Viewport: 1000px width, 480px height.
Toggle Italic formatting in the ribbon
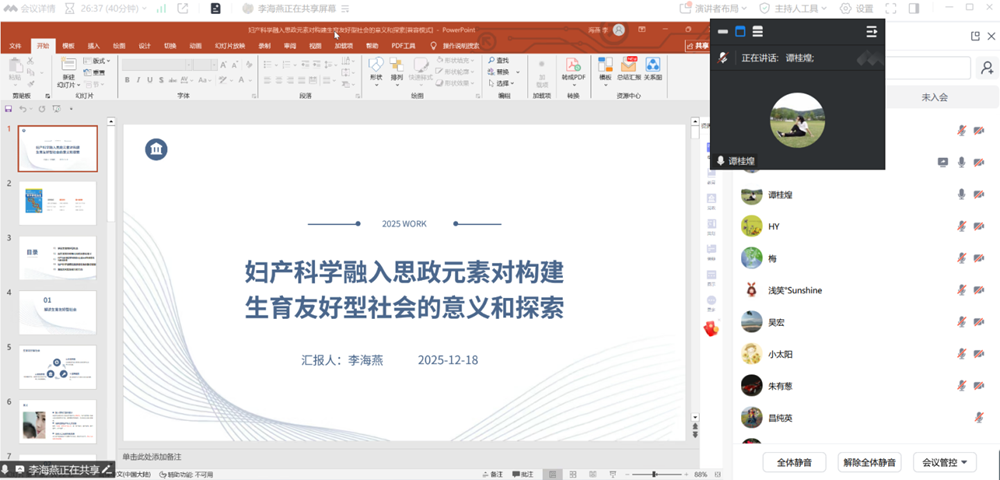138,80
